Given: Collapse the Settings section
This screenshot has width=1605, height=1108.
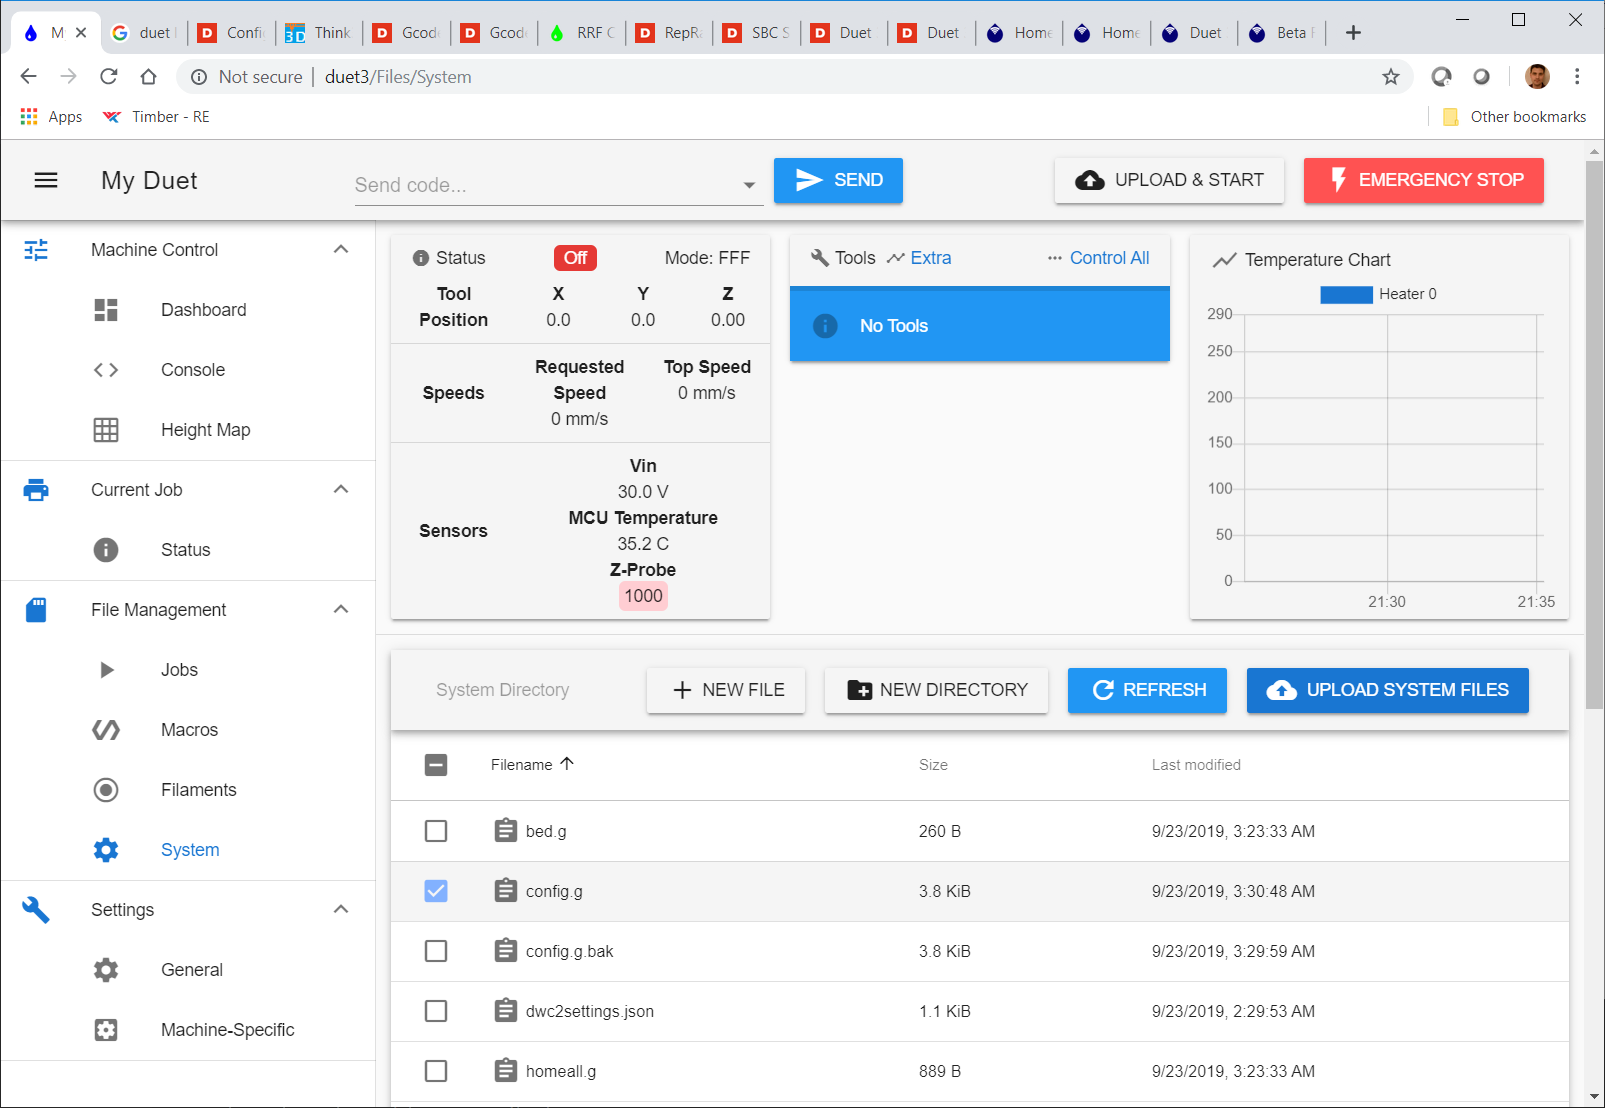Looking at the screenshot, I should click(341, 909).
